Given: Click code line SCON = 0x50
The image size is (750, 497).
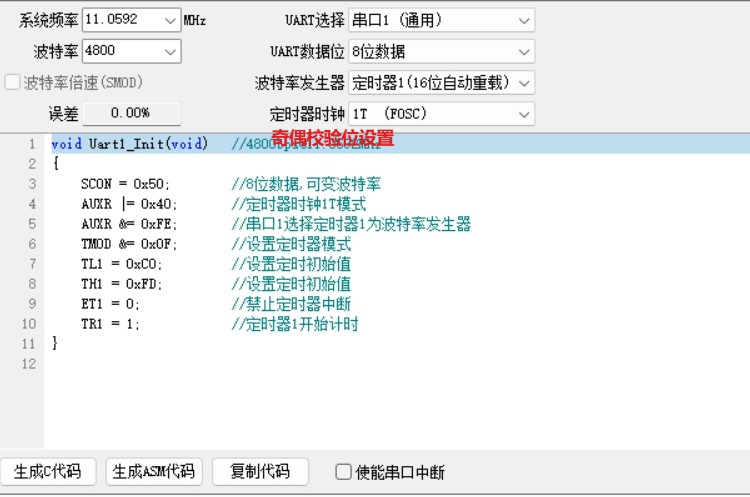Looking at the screenshot, I should (125, 184).
